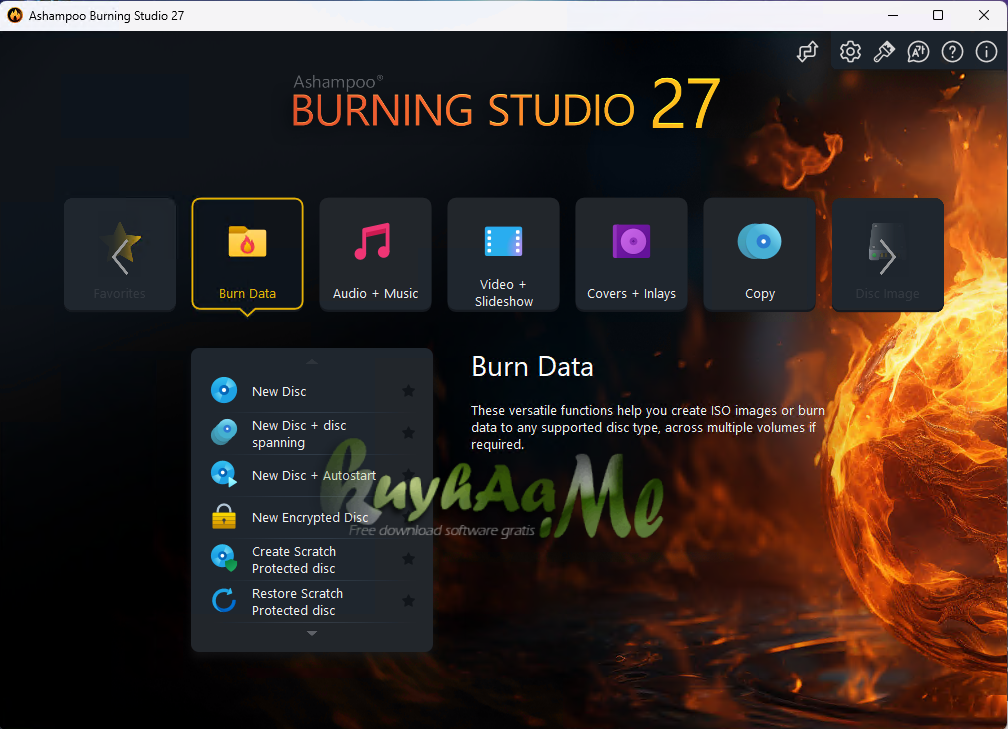The image size is (1008, 729).
Task: Click the music note share icon
Action: click(x=807, y=51)
